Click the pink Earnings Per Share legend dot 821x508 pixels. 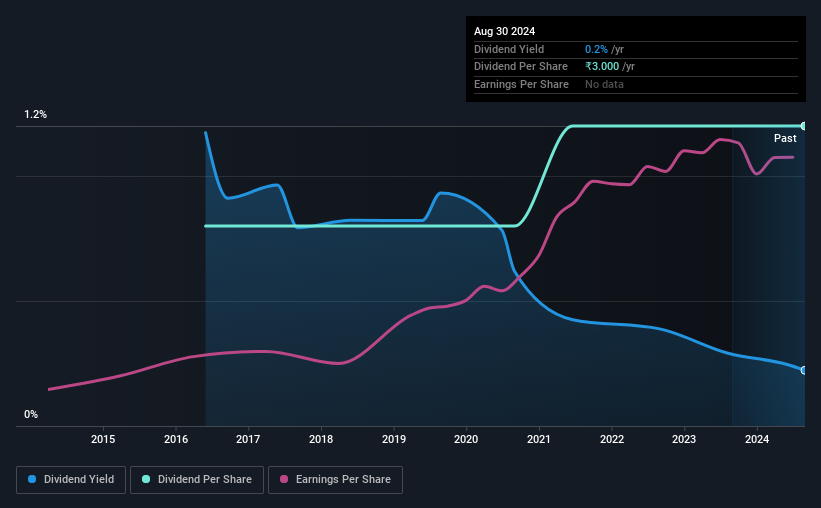(284, 479)
